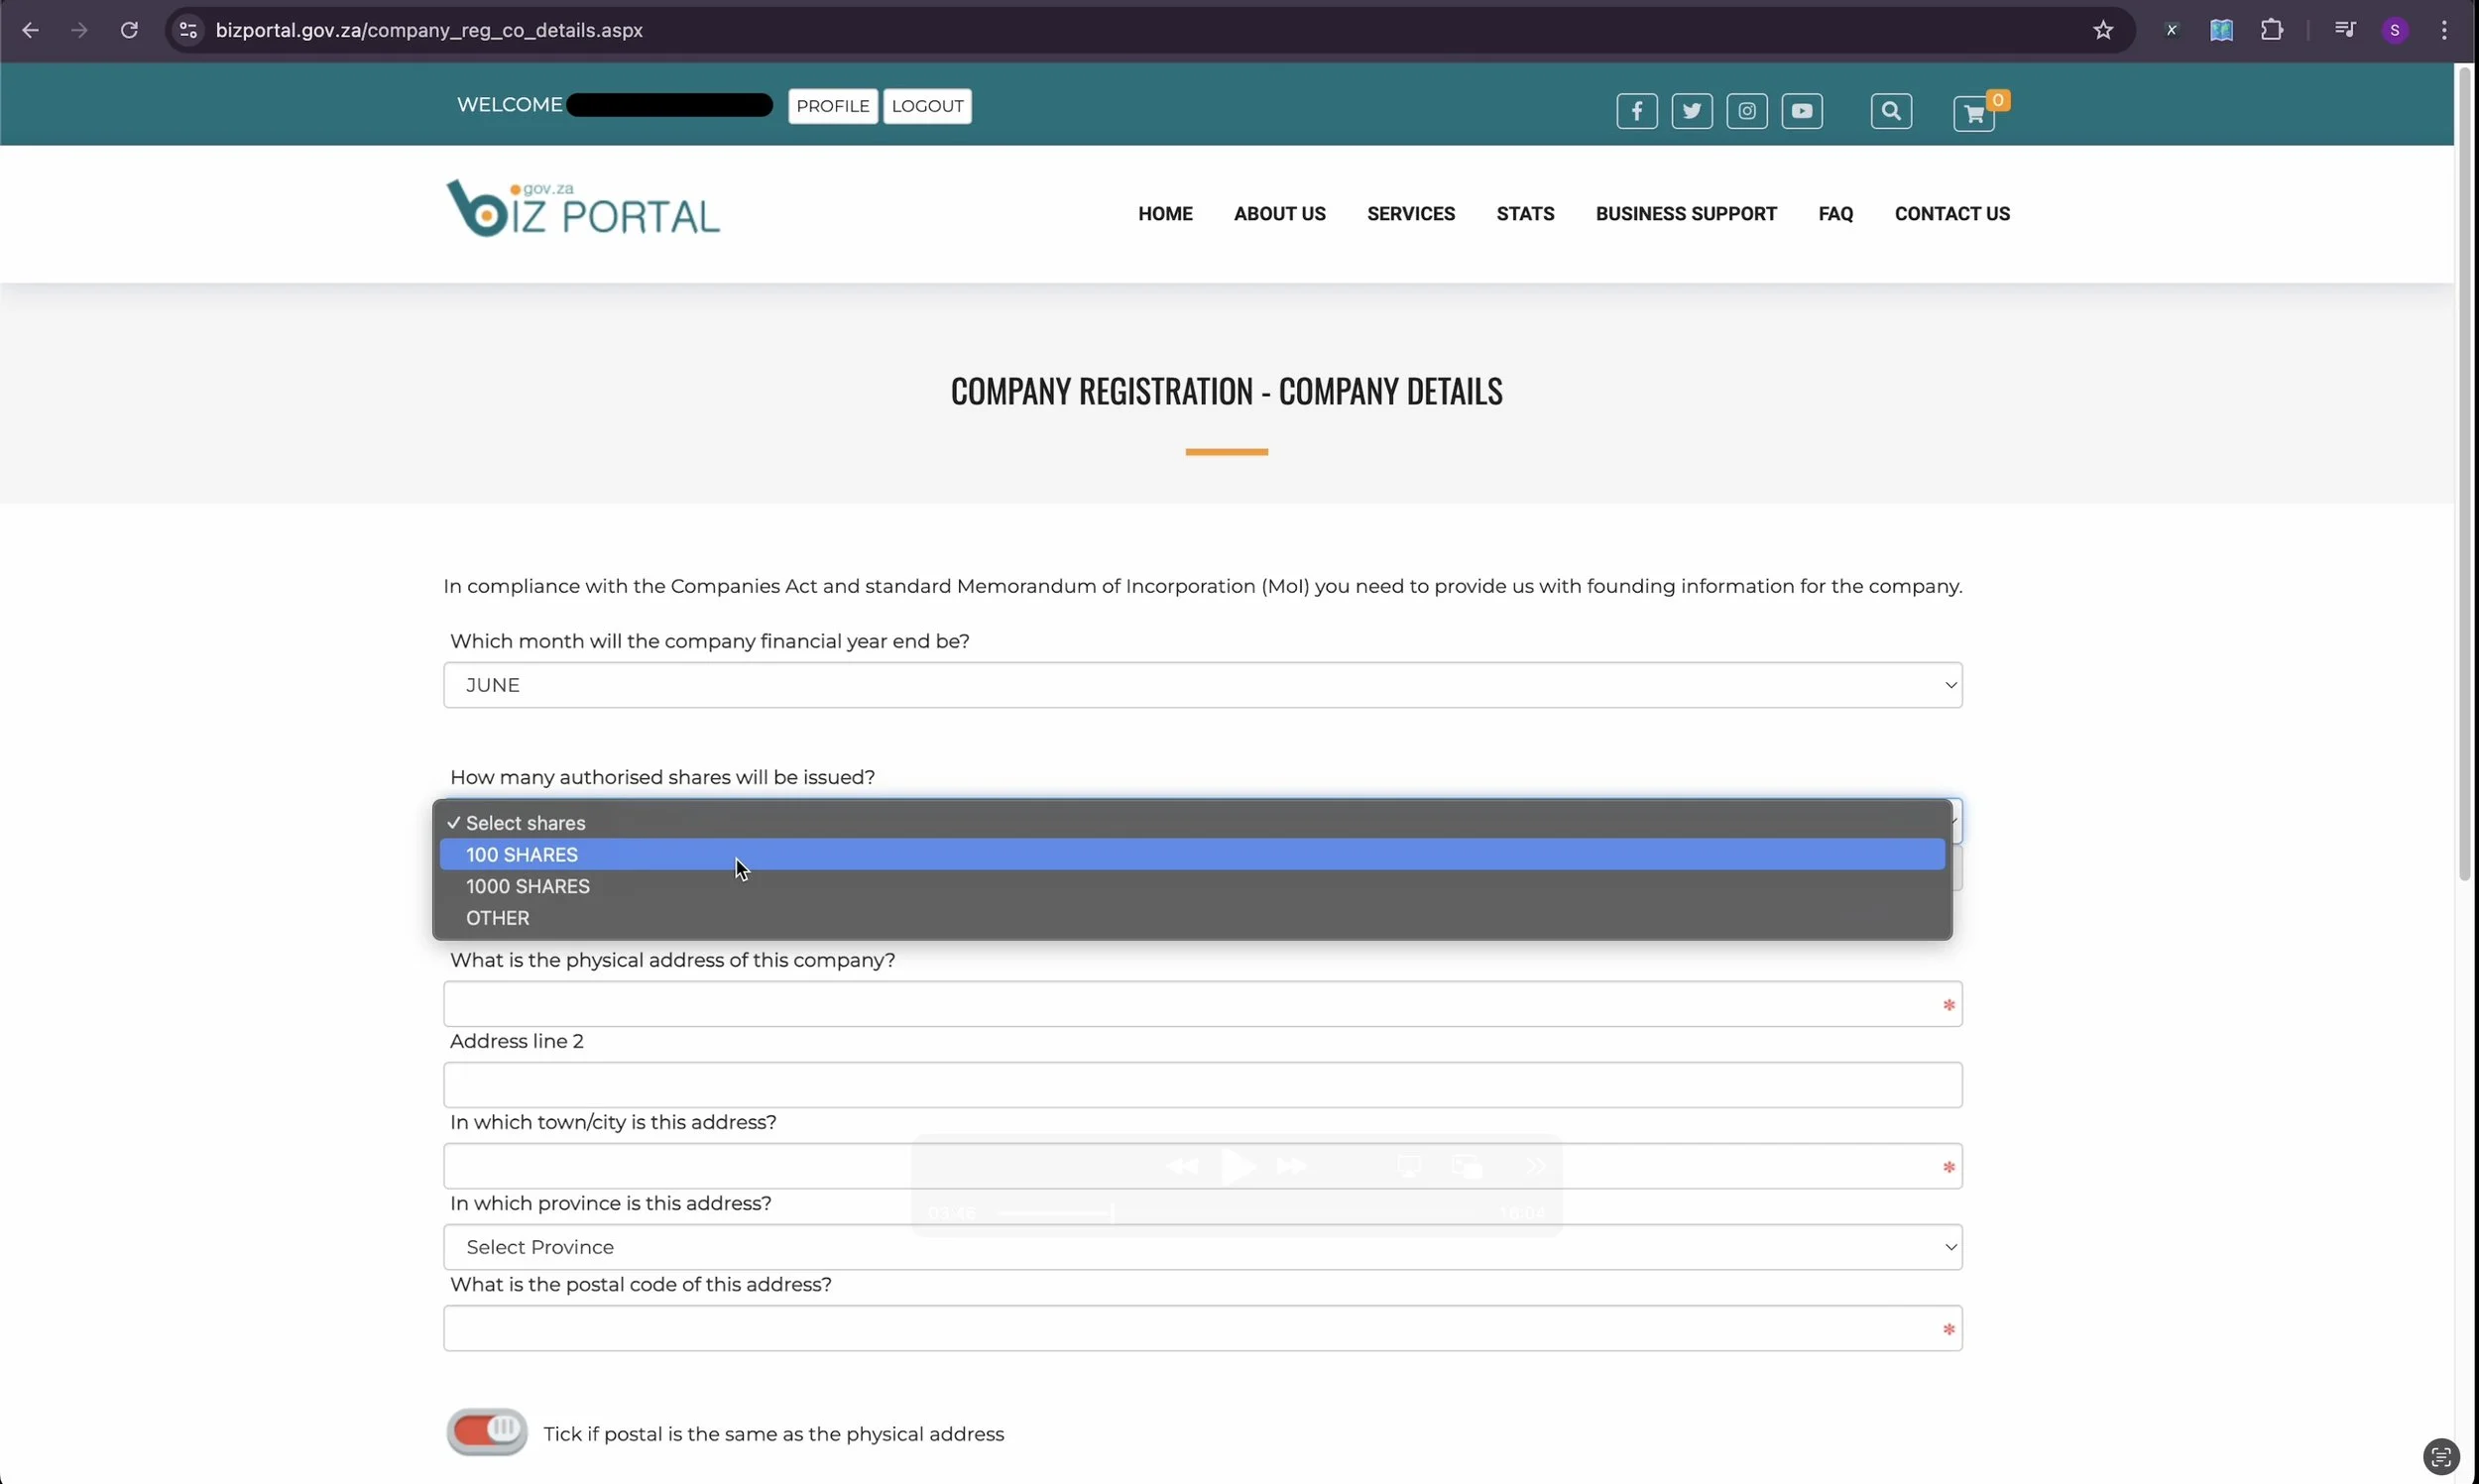Open the Instagram social icon
Screen dimensions: 2479x1484
click(1746, 111)
